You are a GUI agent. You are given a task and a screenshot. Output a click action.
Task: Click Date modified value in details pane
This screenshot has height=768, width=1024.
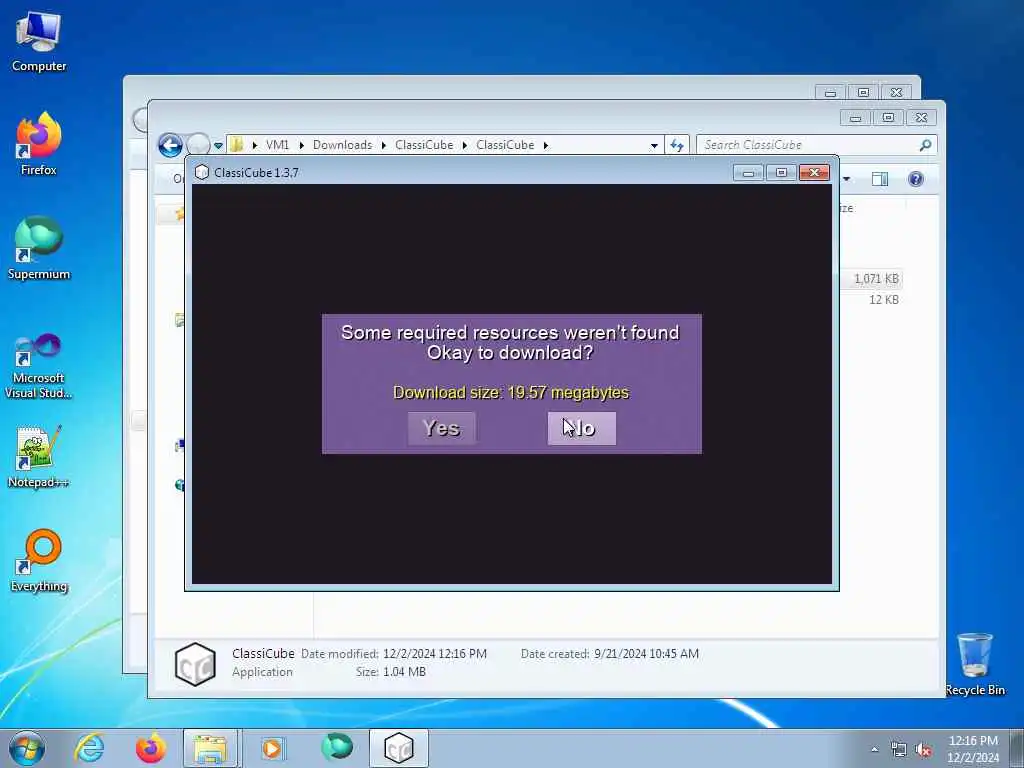pyautogui.click(x=435, y=654)
